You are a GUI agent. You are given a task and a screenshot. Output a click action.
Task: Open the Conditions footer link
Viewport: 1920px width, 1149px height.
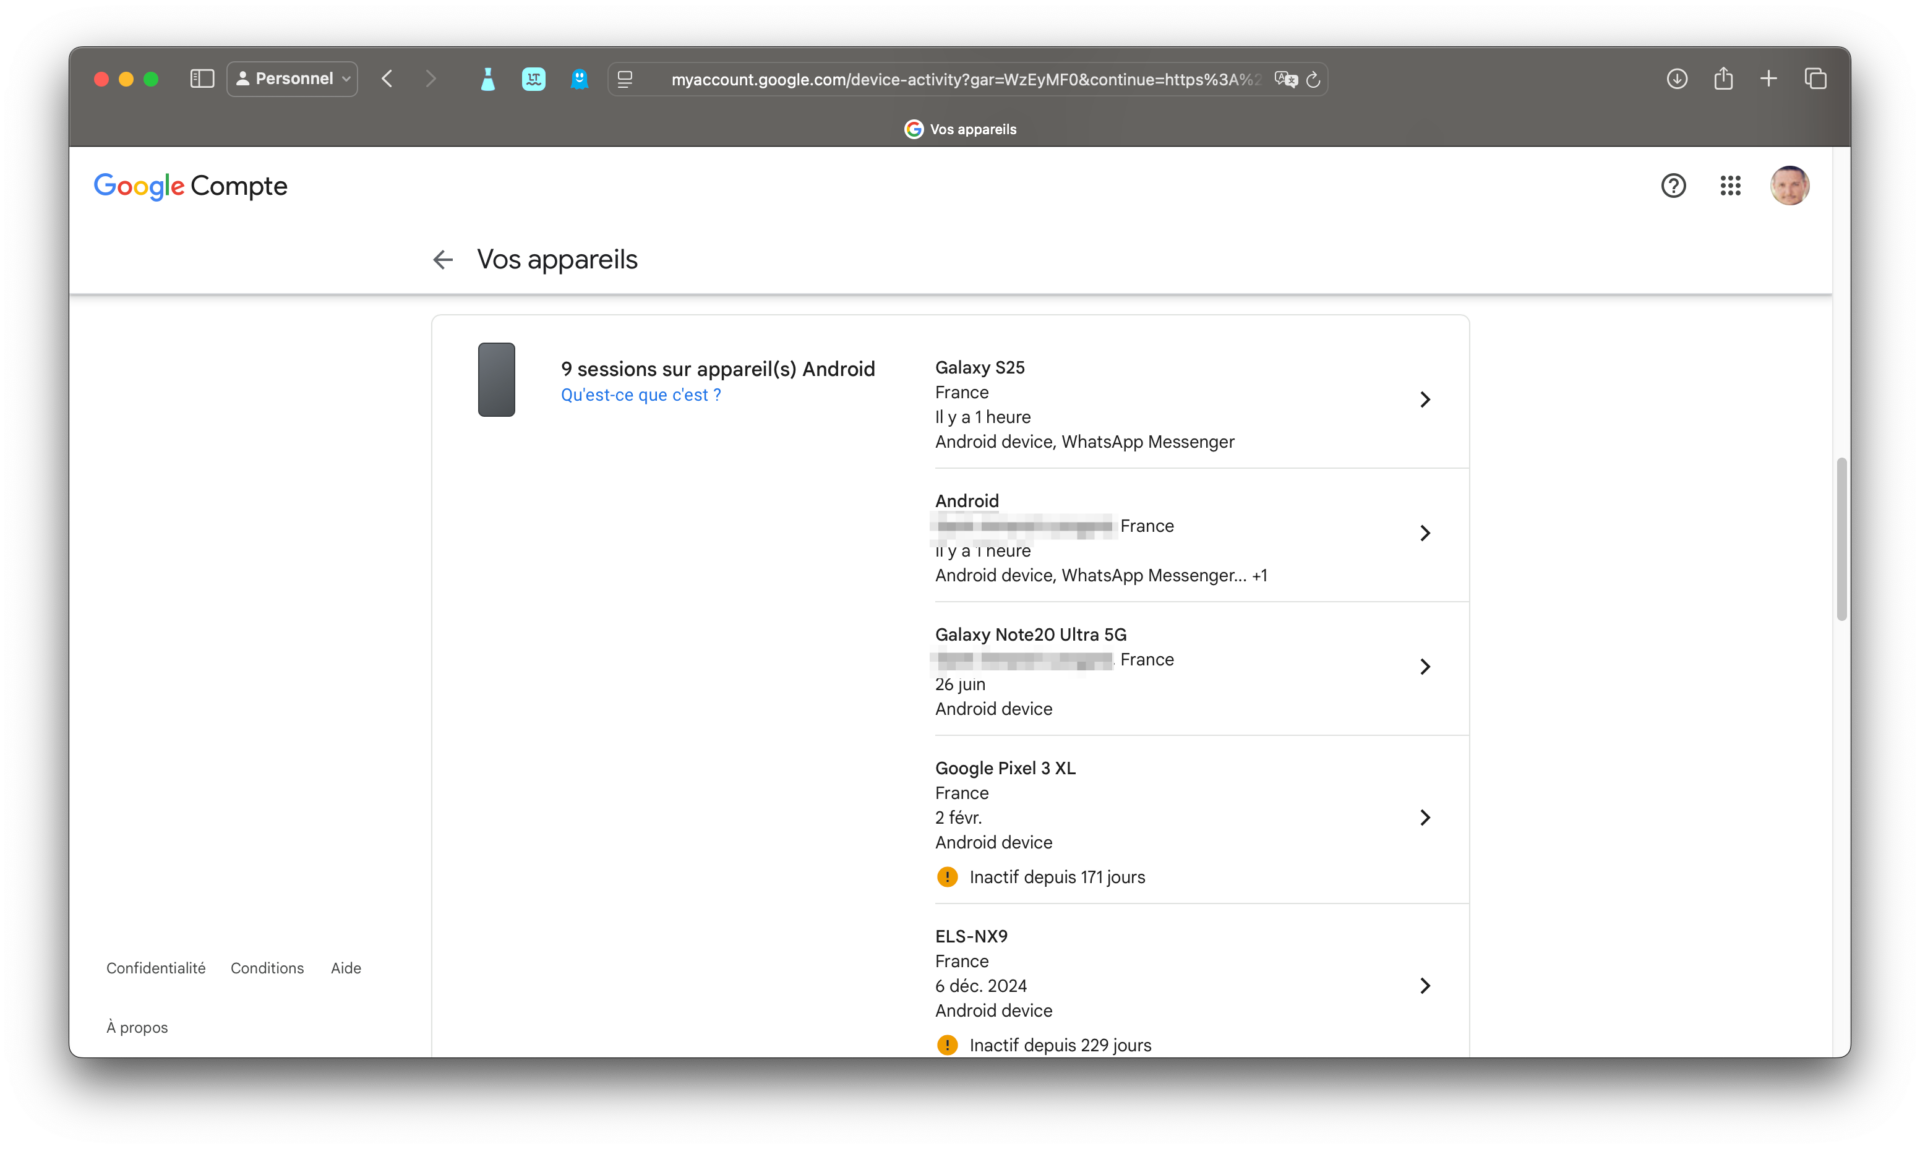[x=267, y=968]
